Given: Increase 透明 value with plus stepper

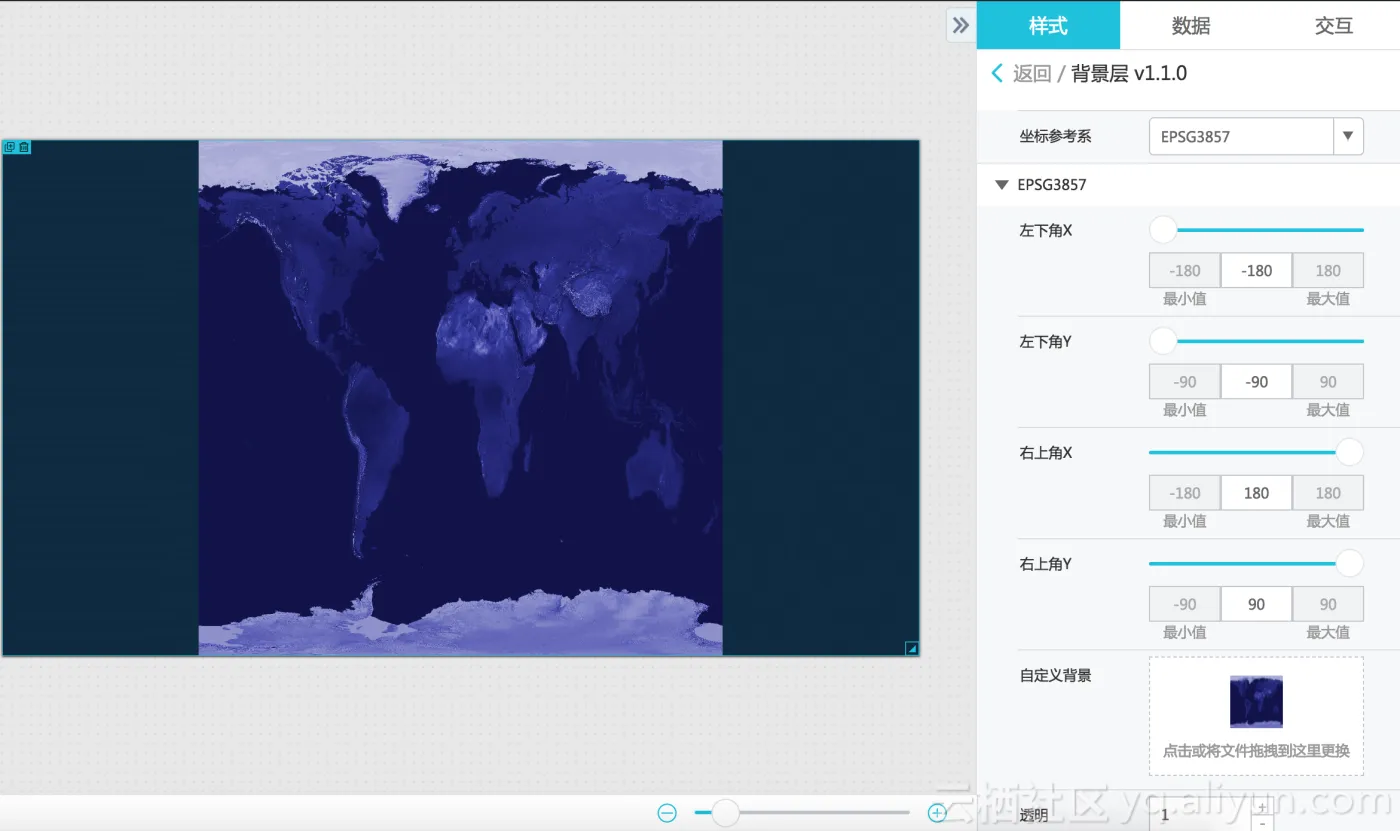Looking at the screenshot, I should pos(1262,807).
